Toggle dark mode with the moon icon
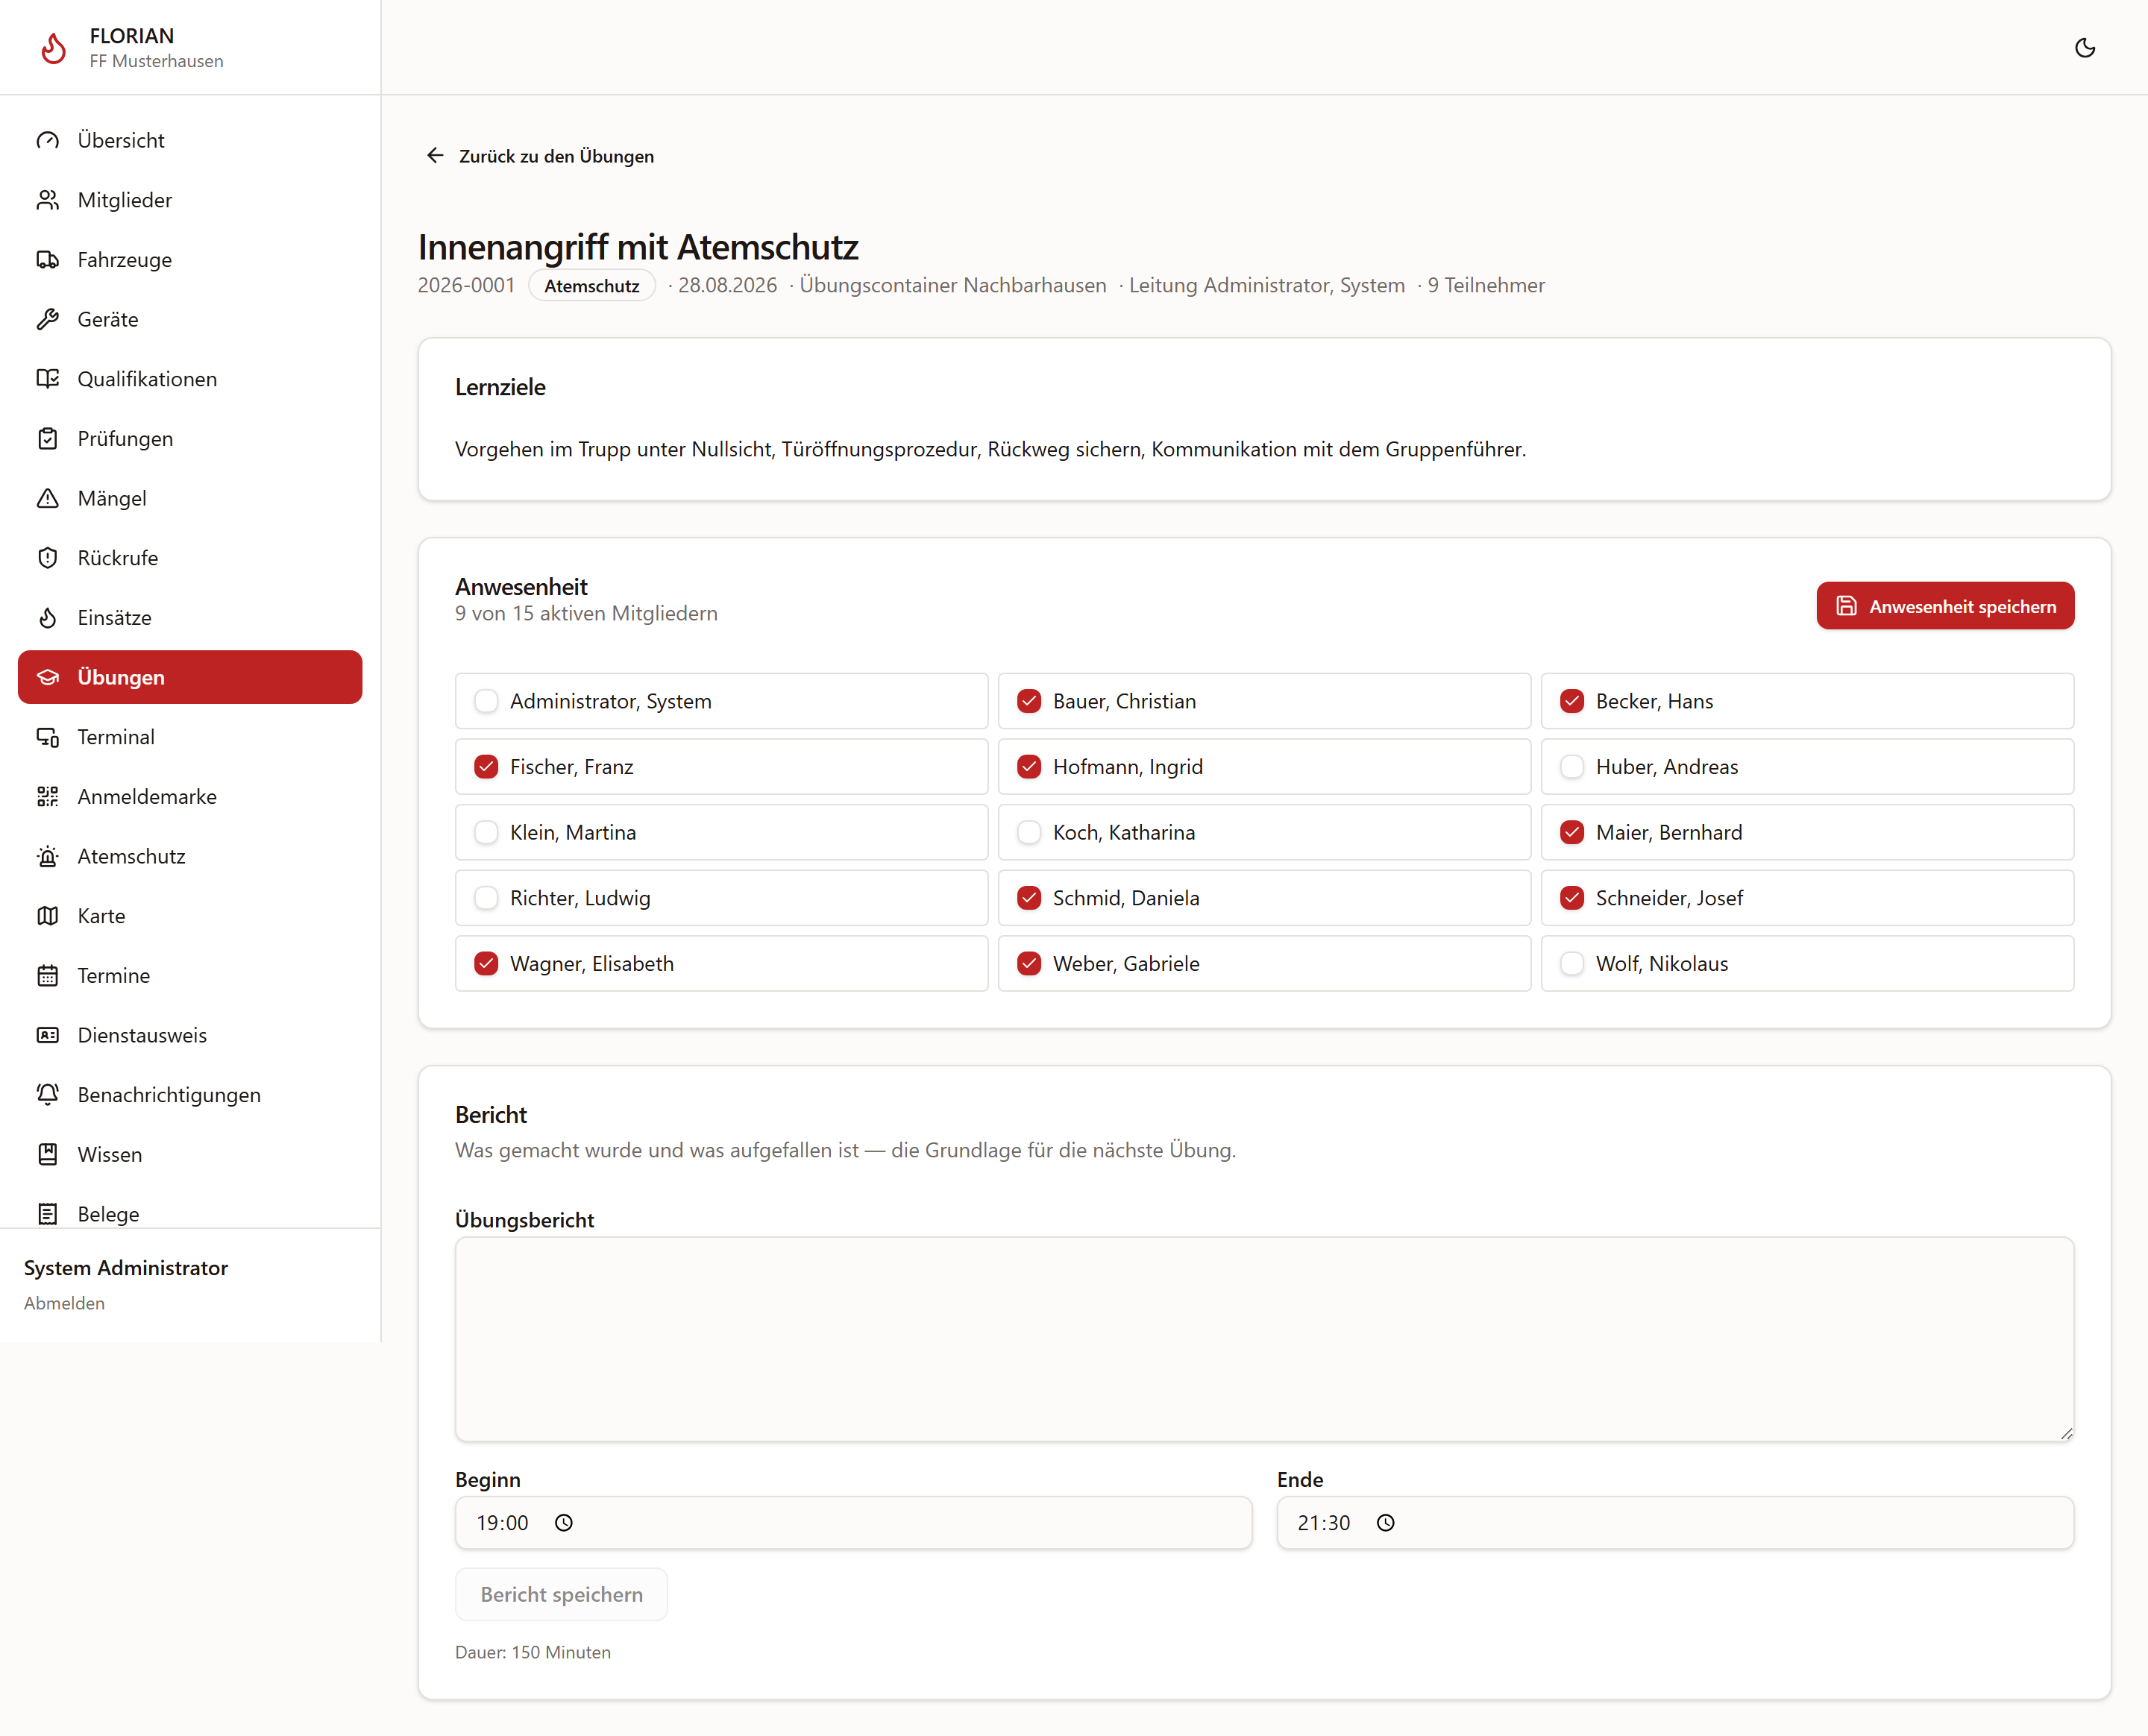Image resolution: width=2148 pixels, height=1736 pixels. 2084,48
